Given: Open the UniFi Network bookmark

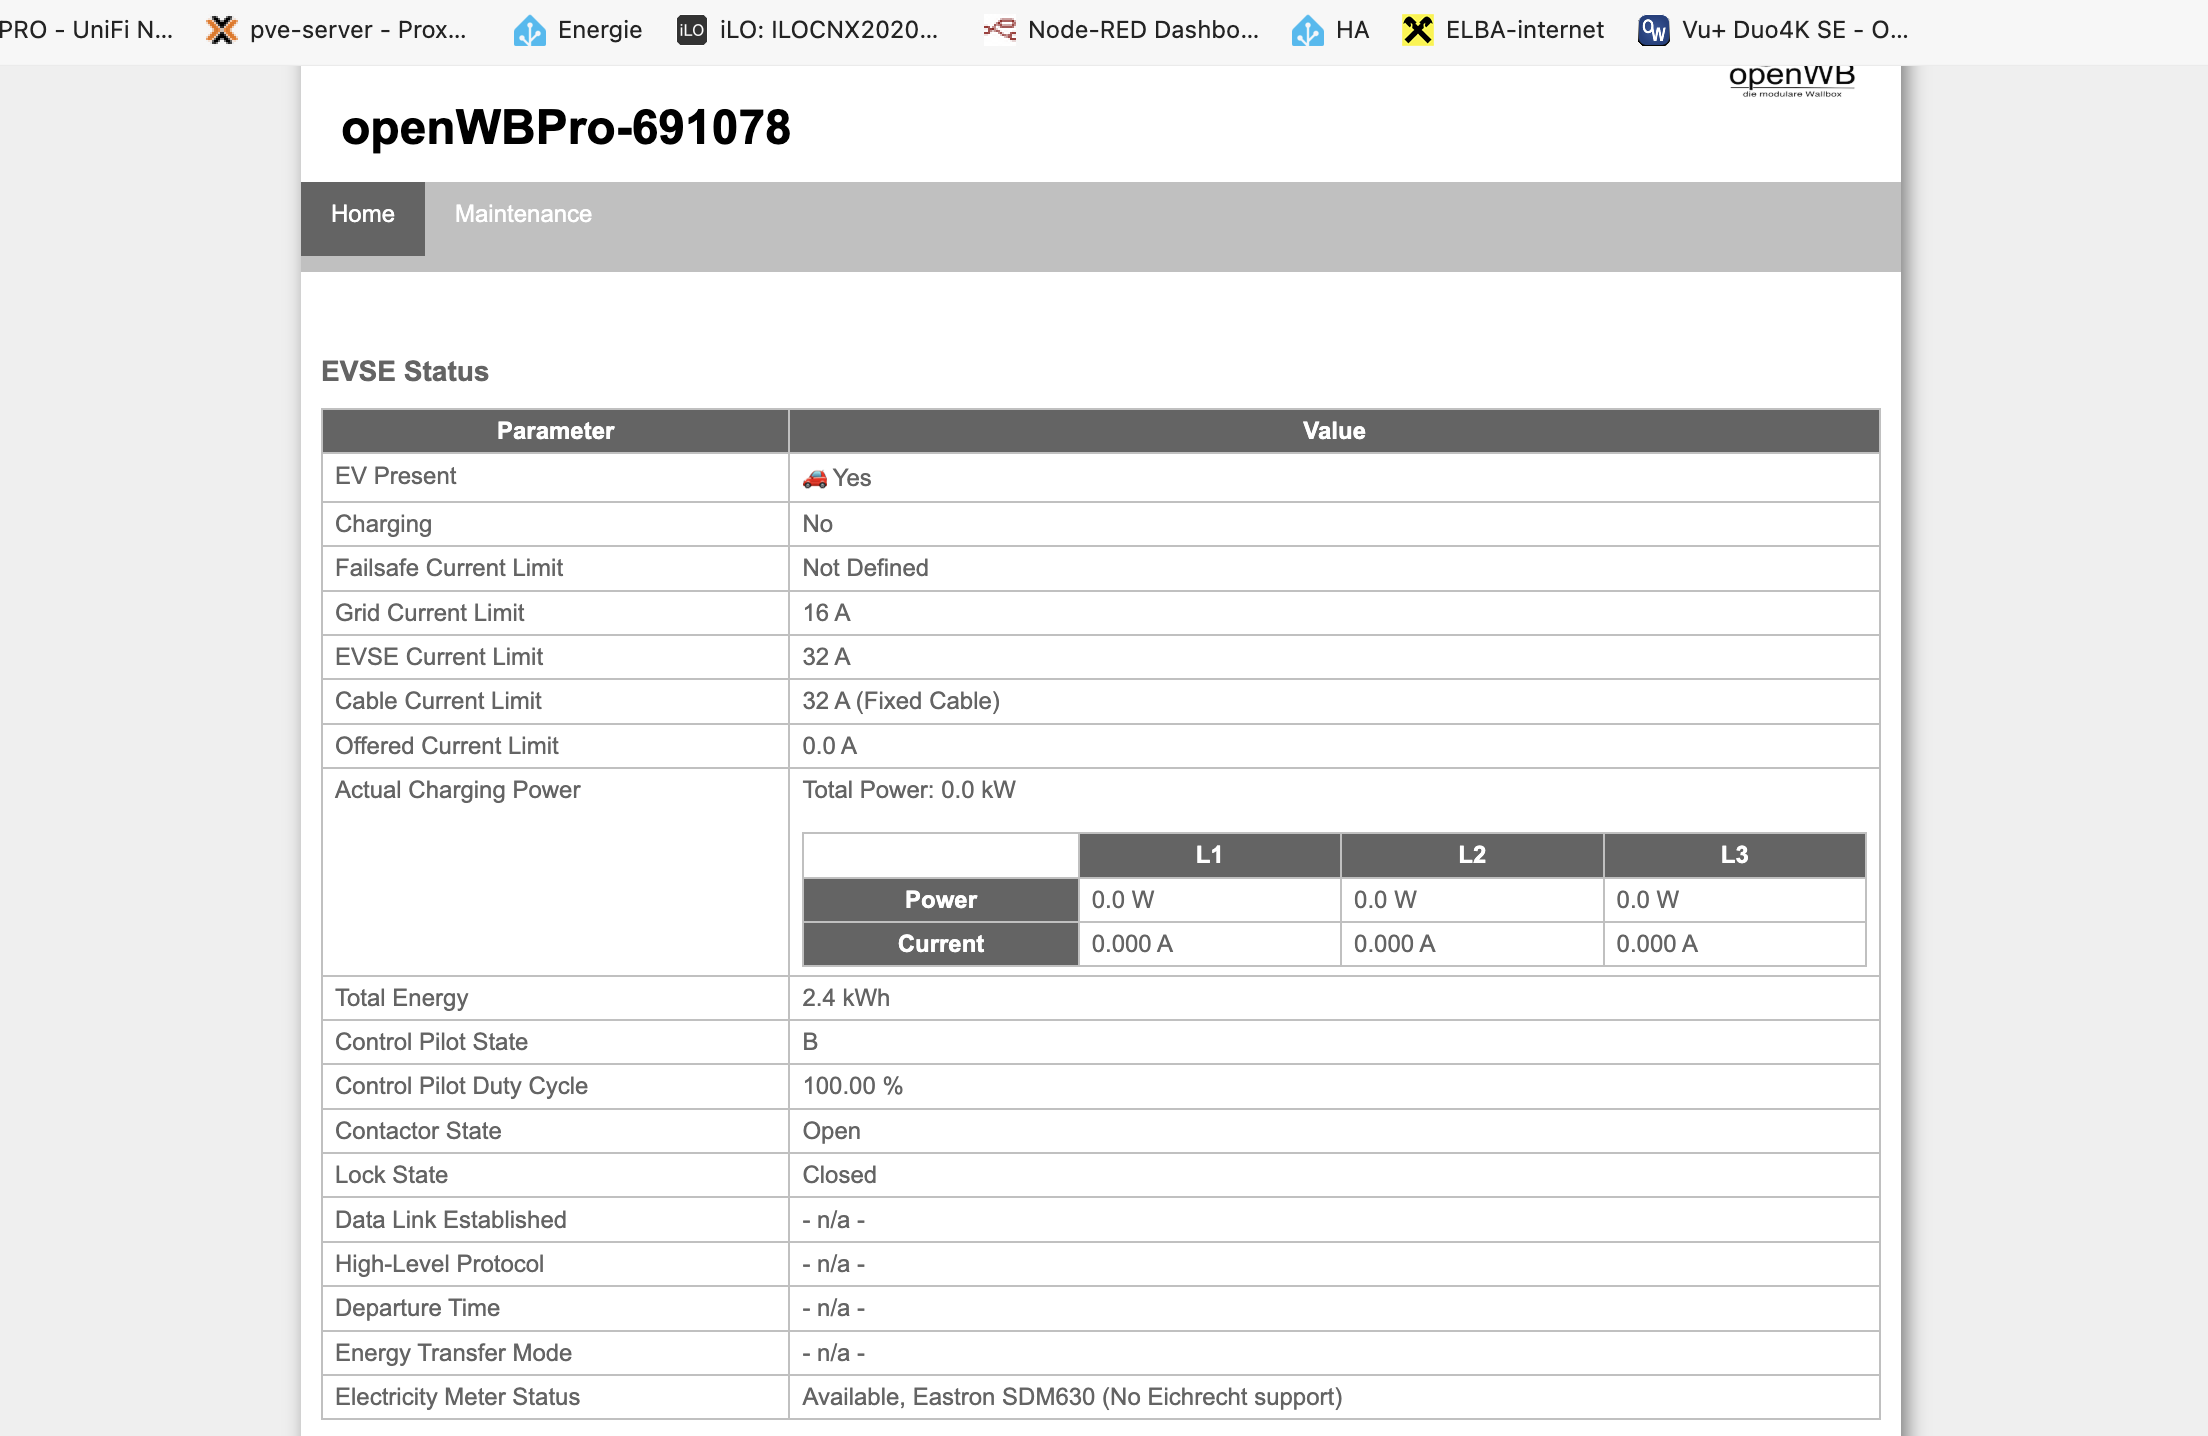Looking at the screenshot, I should tap(86, 30).
